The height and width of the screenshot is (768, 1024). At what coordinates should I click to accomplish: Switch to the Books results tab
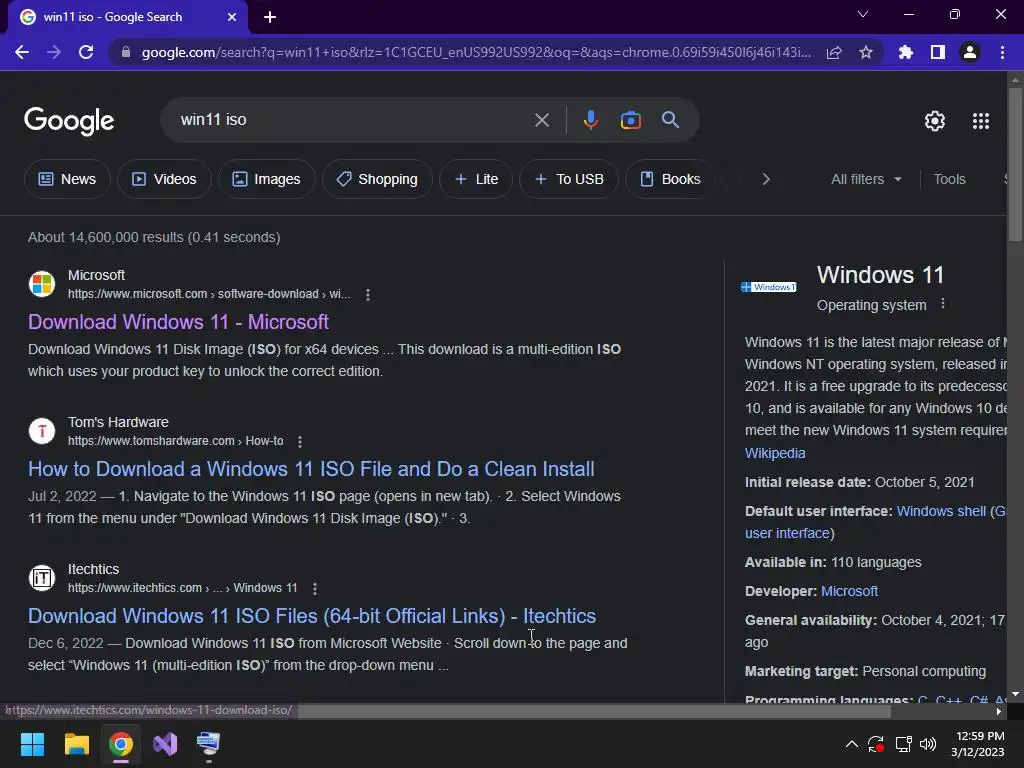point(670,179)
